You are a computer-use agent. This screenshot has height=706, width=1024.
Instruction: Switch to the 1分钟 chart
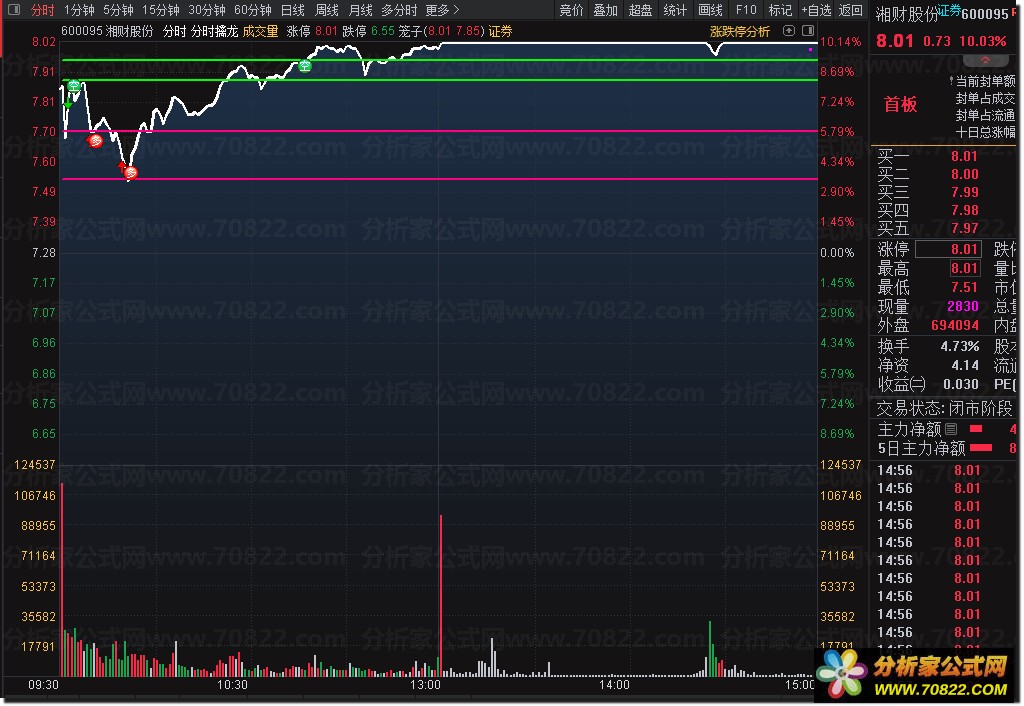[x=79, y=10]
